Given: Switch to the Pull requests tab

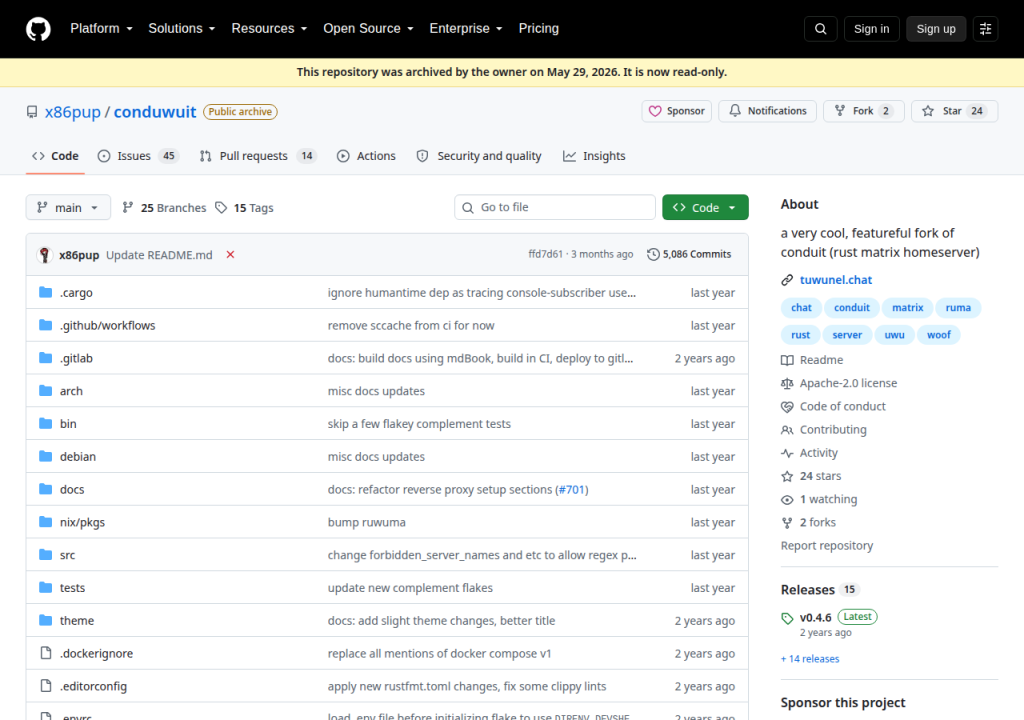Looking at the screenshot, I should pyautogui.click(x=258, y=156).
